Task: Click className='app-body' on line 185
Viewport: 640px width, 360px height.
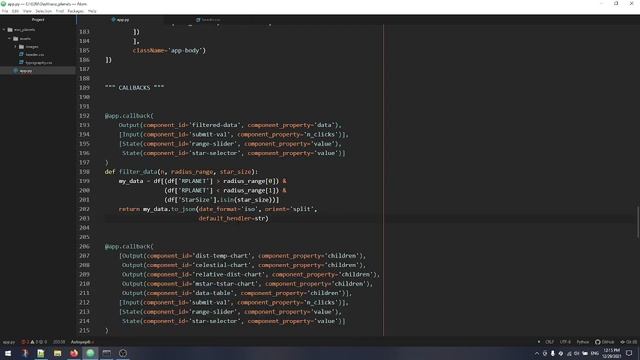Action: pos(169,51)
